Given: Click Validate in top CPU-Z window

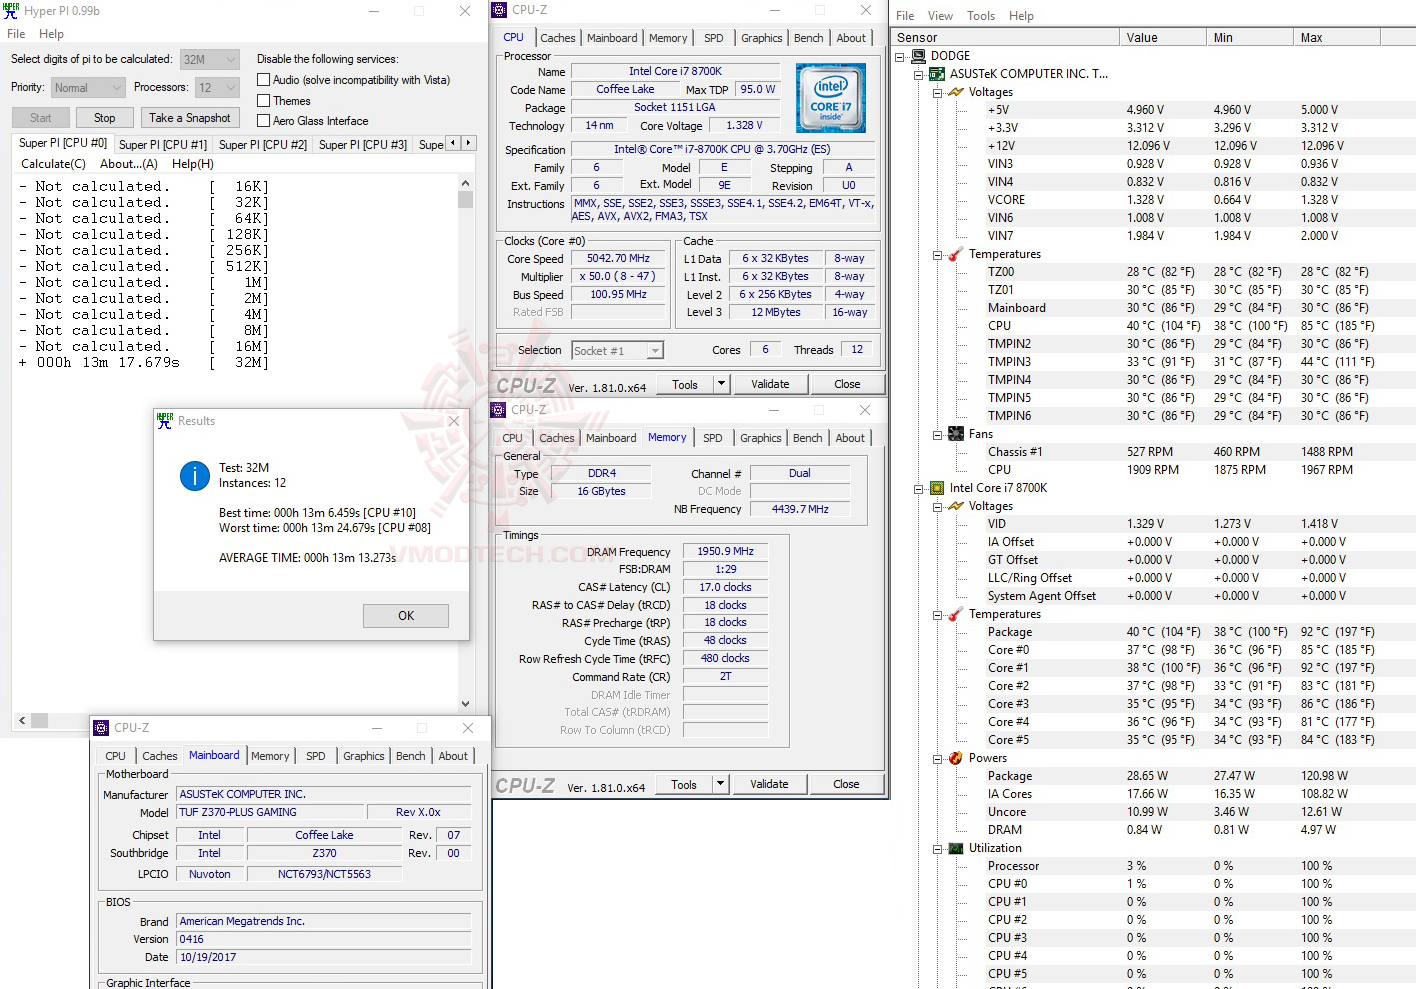Looking at the screenshot, I should click(770, 384).
